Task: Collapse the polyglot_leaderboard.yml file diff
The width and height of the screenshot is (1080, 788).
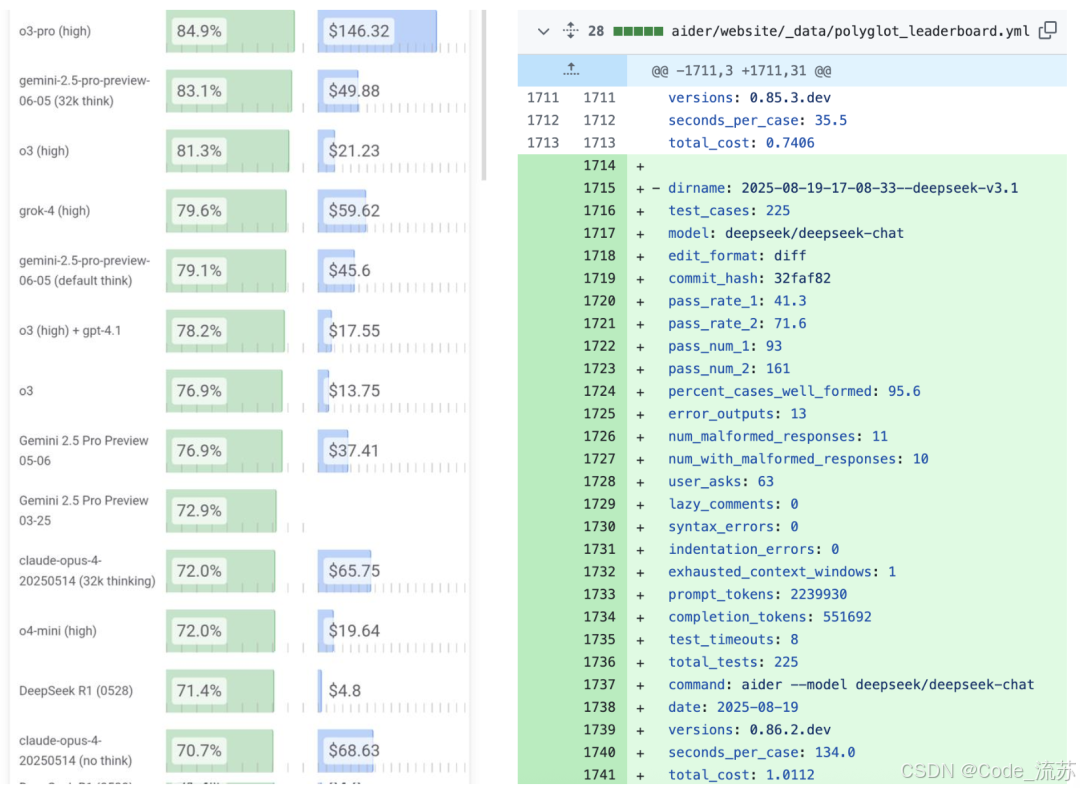Action: (x=543, y=32)
